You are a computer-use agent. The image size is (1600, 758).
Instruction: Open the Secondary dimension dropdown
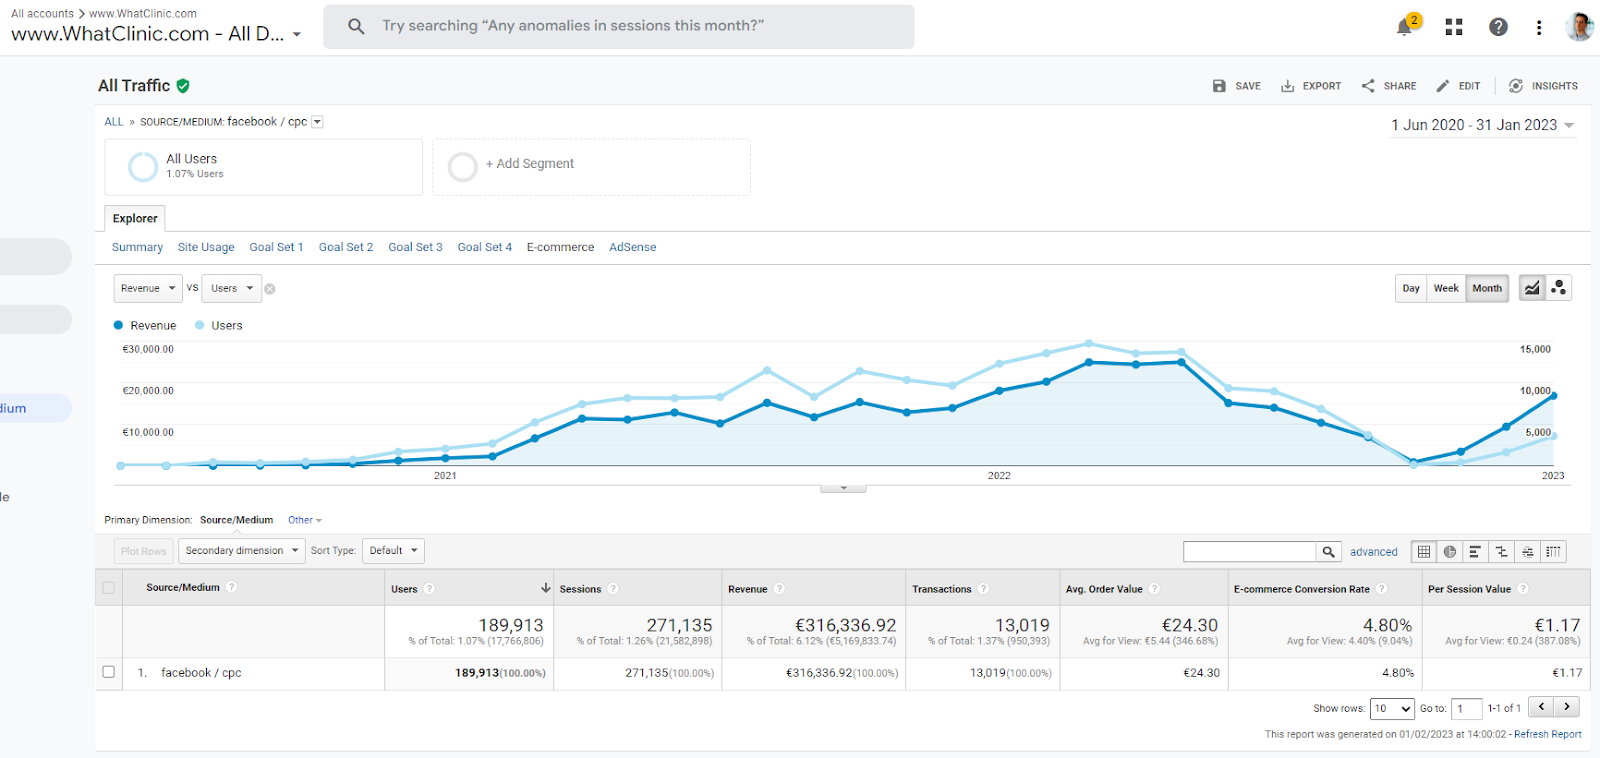[242, 551]
